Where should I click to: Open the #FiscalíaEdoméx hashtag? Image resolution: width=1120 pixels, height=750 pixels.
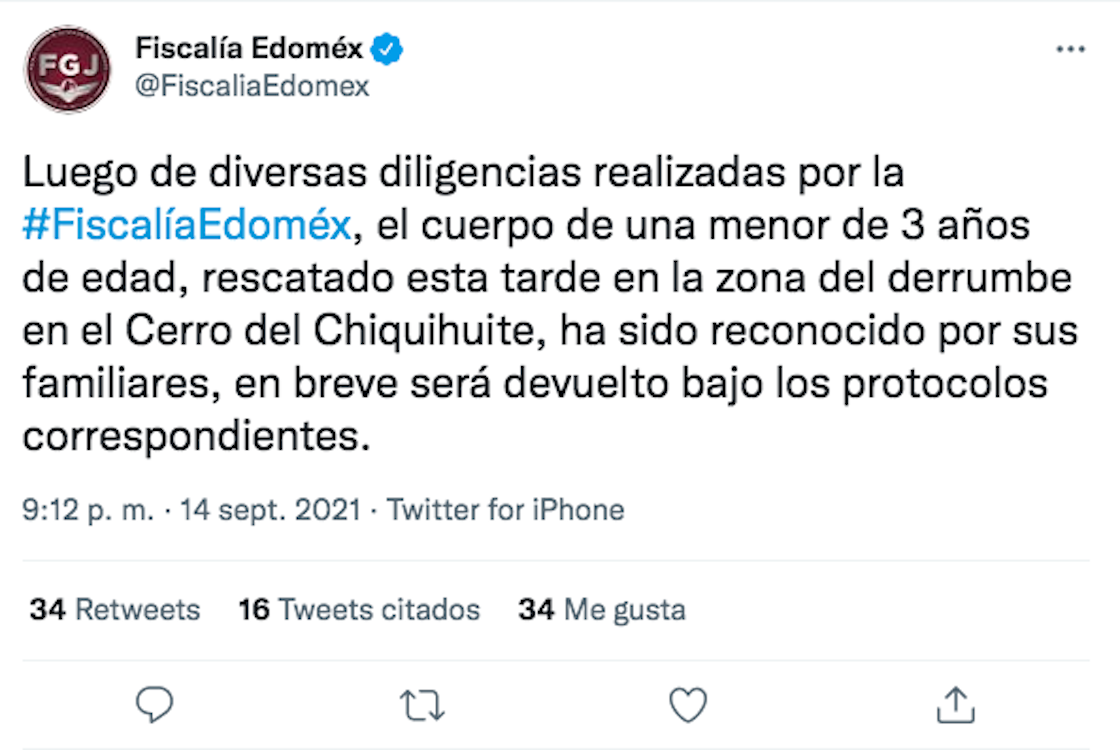point(187,225)
